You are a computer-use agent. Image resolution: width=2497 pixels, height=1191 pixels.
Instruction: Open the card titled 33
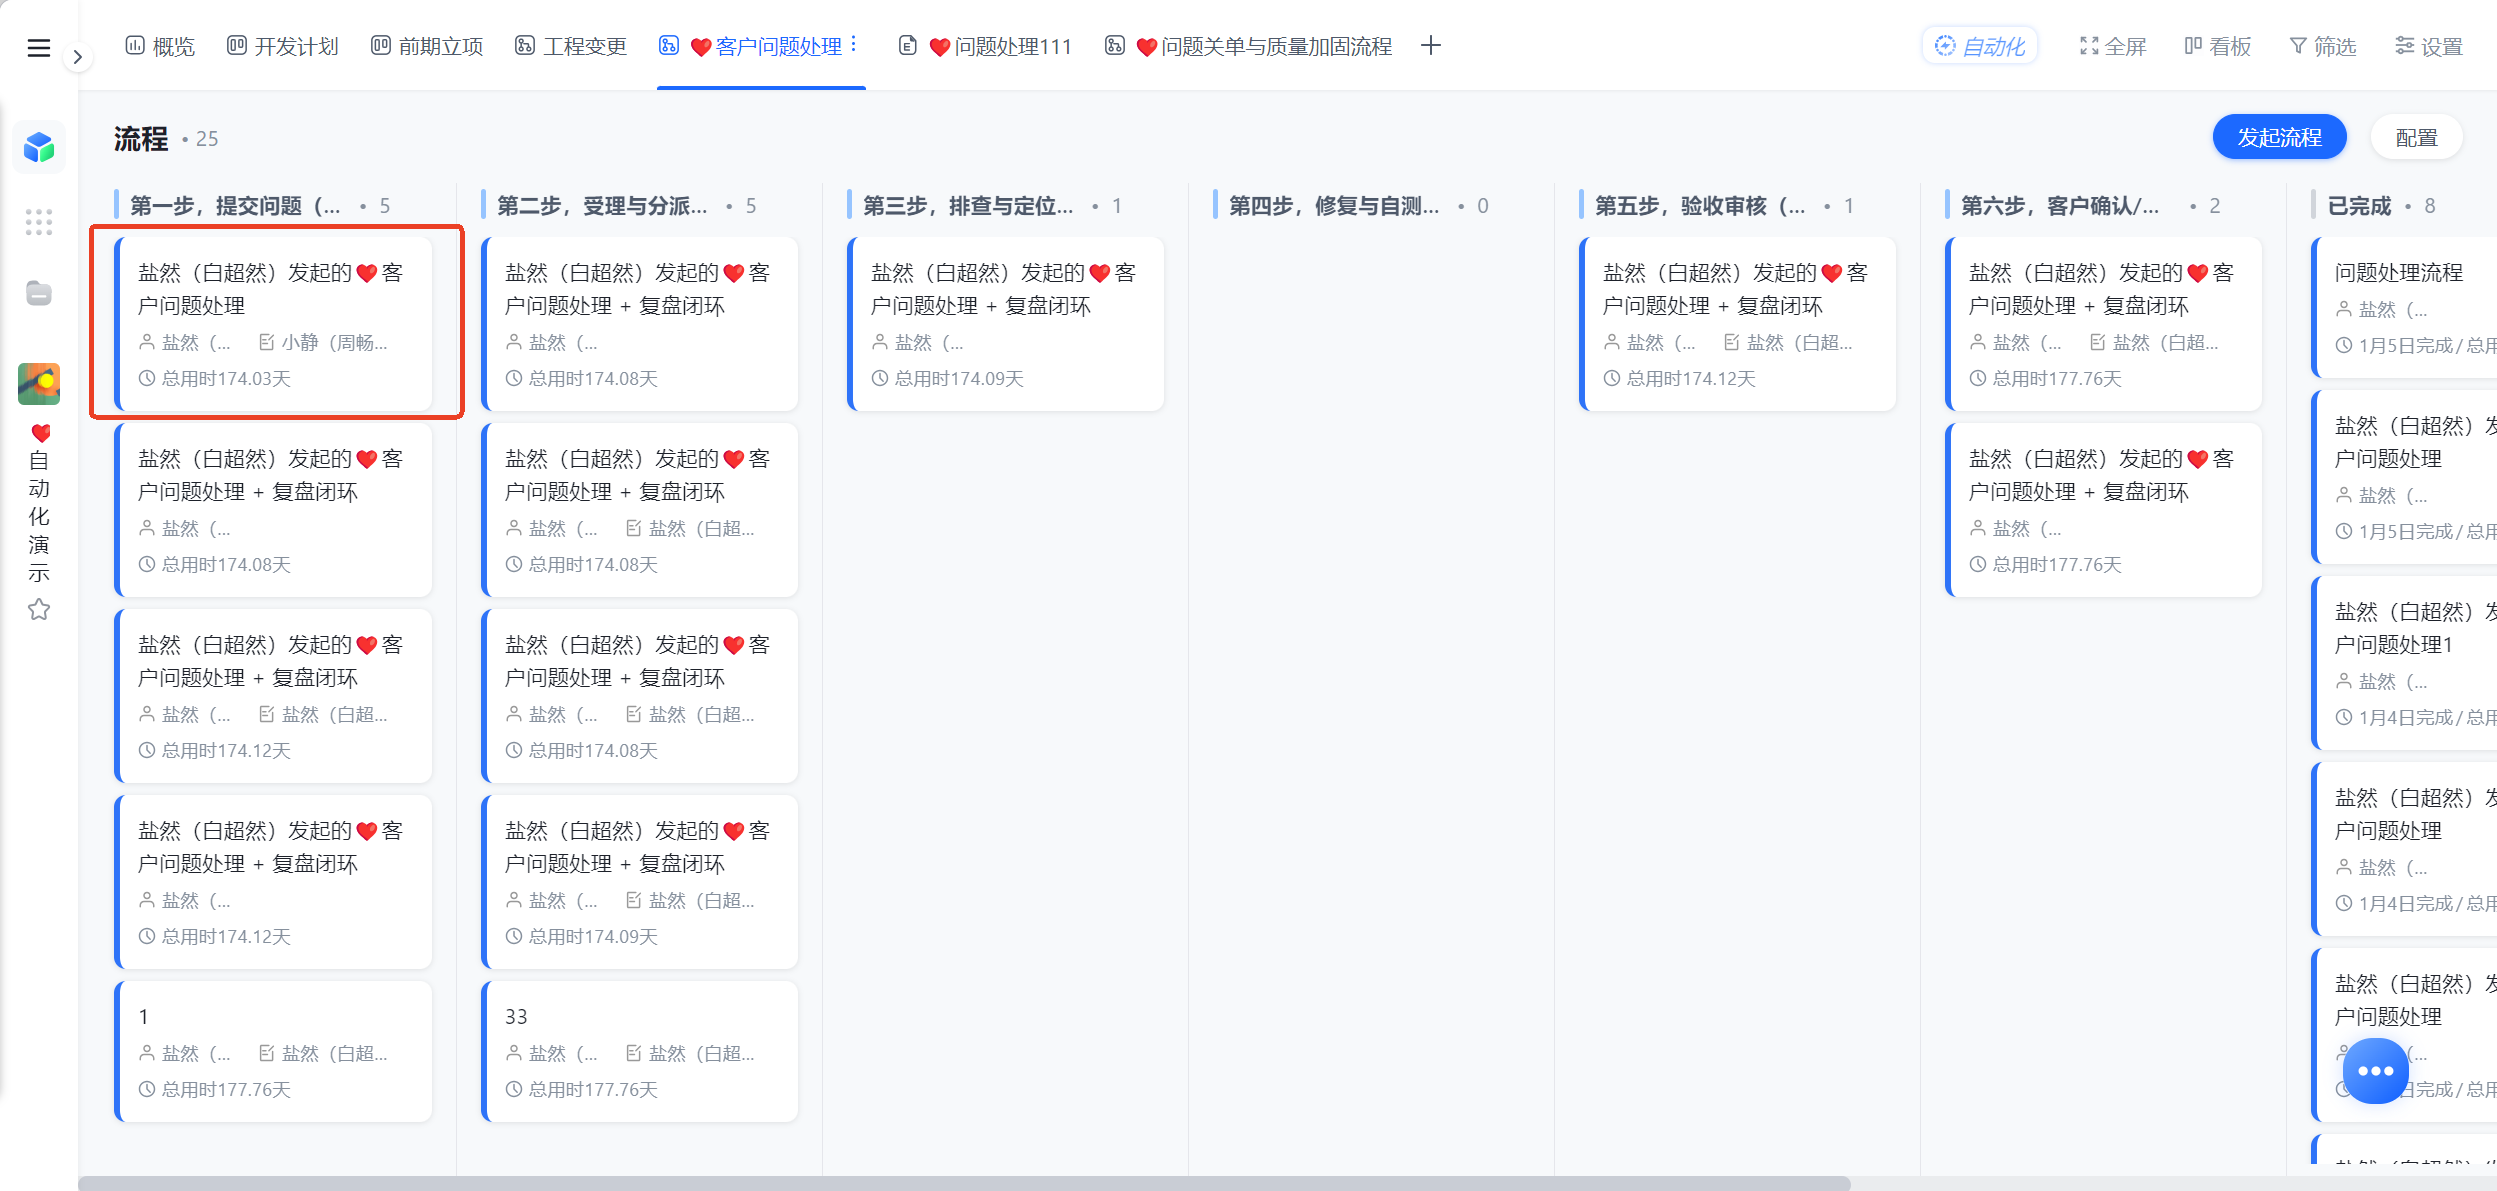[x=640, y=1052]
